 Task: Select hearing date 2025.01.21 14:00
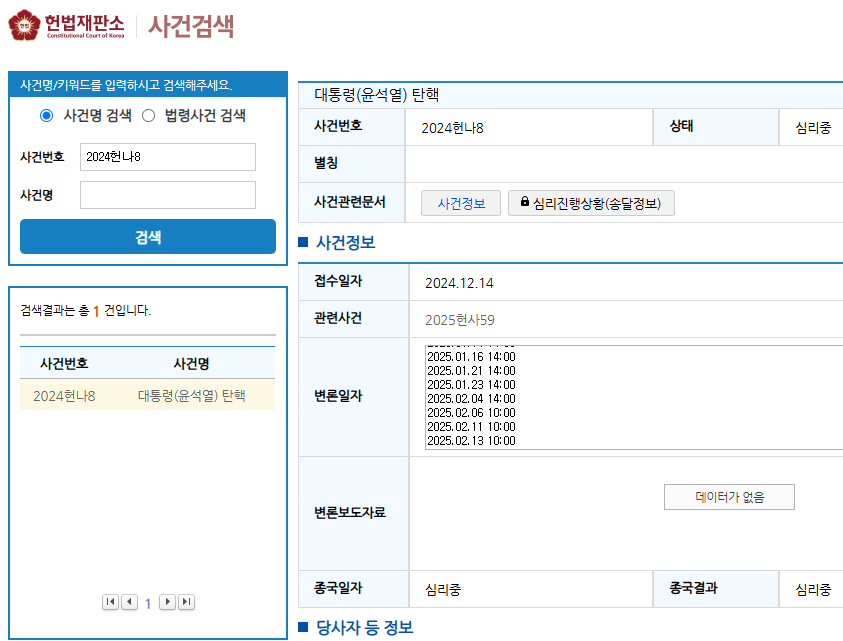(471, 371)
